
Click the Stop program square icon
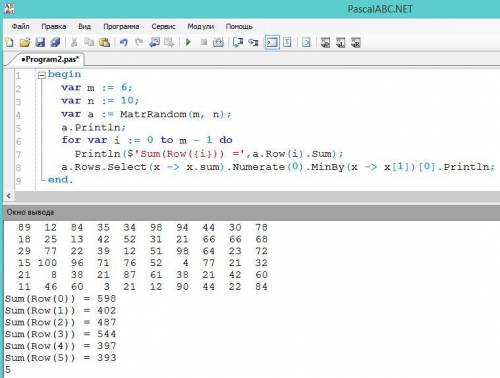204,42
